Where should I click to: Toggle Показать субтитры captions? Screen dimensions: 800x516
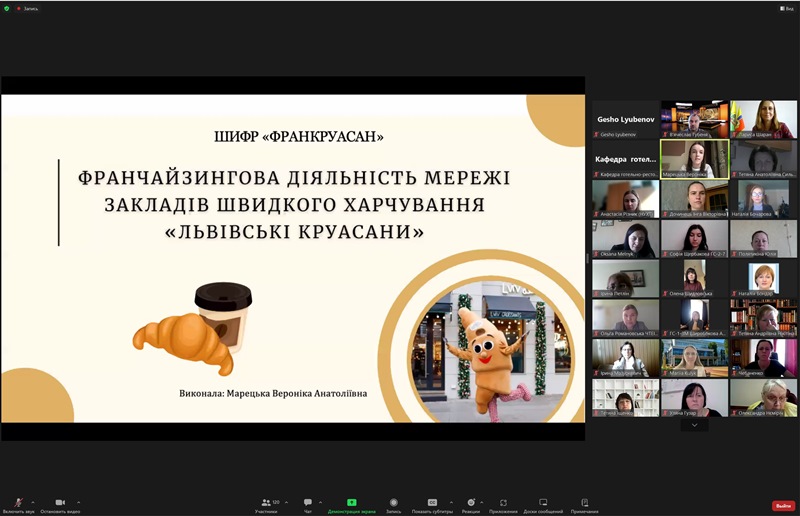click(x=432, y=503)
